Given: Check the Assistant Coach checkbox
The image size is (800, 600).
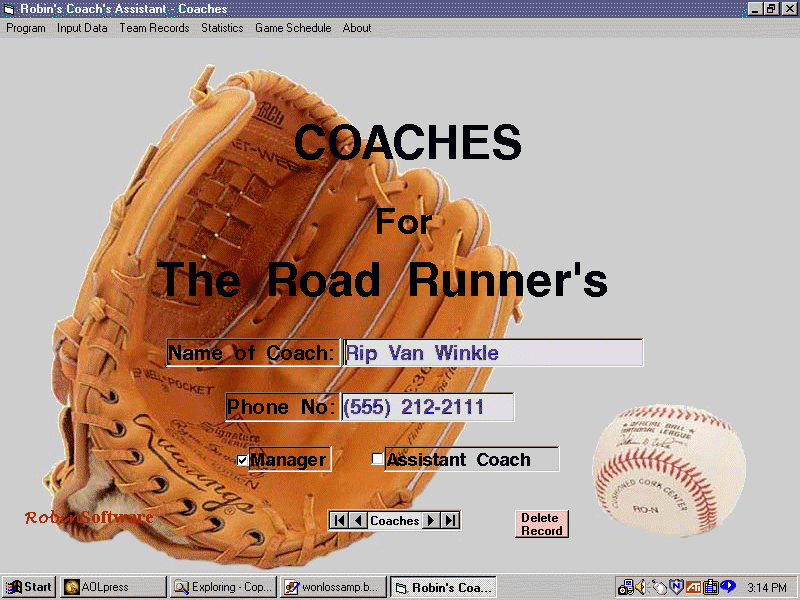Looking at the screenshot, I should click(x=377, y=459).
